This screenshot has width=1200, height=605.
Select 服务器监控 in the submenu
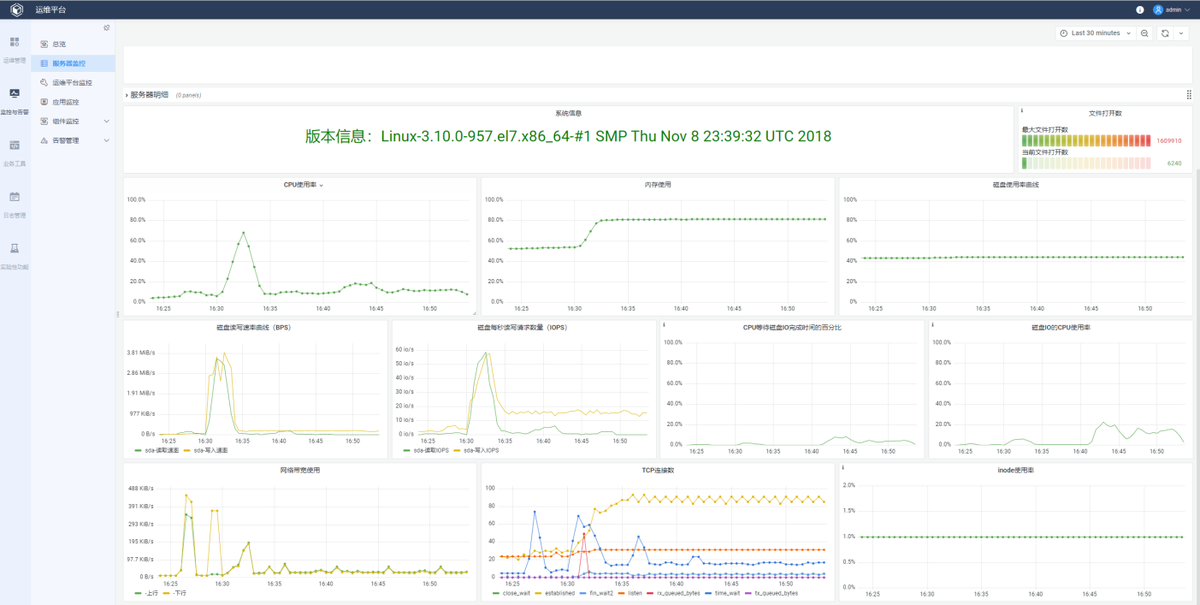pos(73,63)
